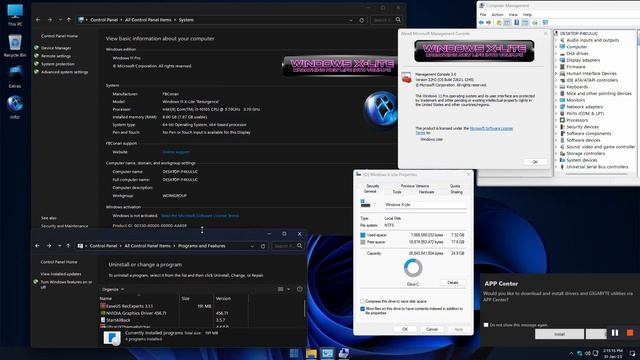640x360 pixels.
Task: Open System protection in the sidebar
Action: [x=58, y=64]
